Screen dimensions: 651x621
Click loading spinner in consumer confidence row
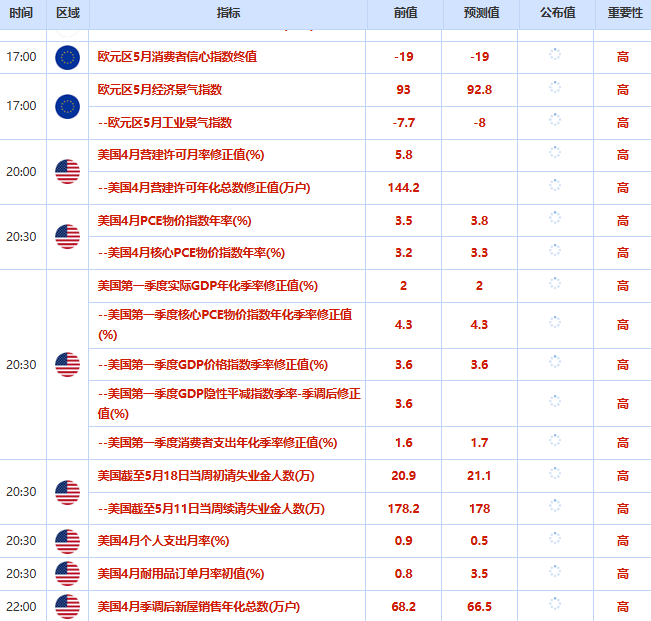555,54
